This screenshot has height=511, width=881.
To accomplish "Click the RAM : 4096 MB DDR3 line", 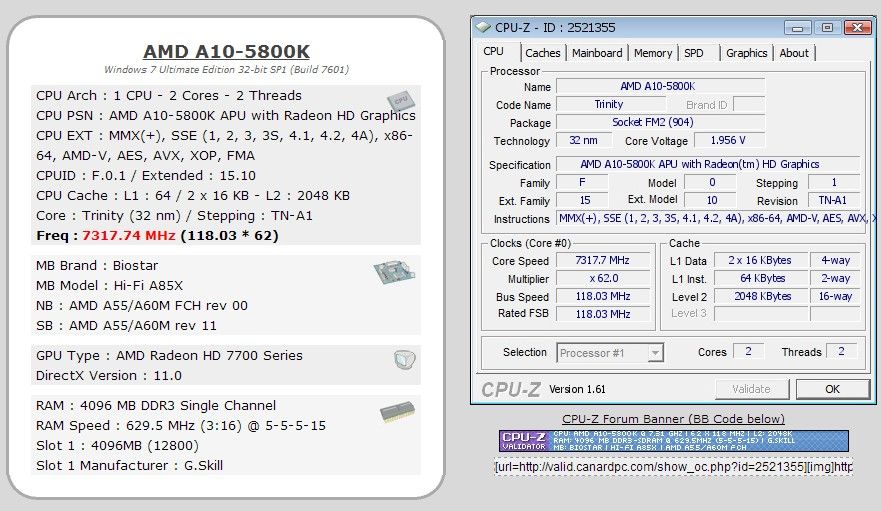I will (156, 405).
